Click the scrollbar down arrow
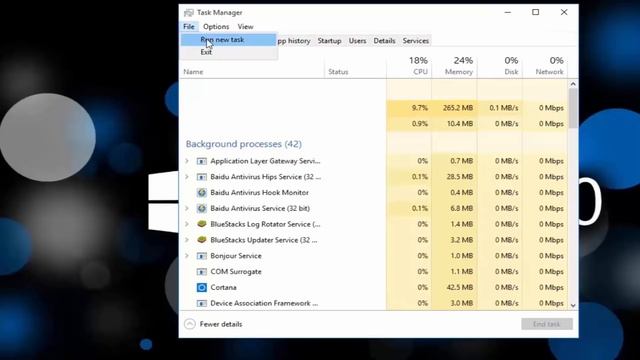 click(x=573, y=305)
